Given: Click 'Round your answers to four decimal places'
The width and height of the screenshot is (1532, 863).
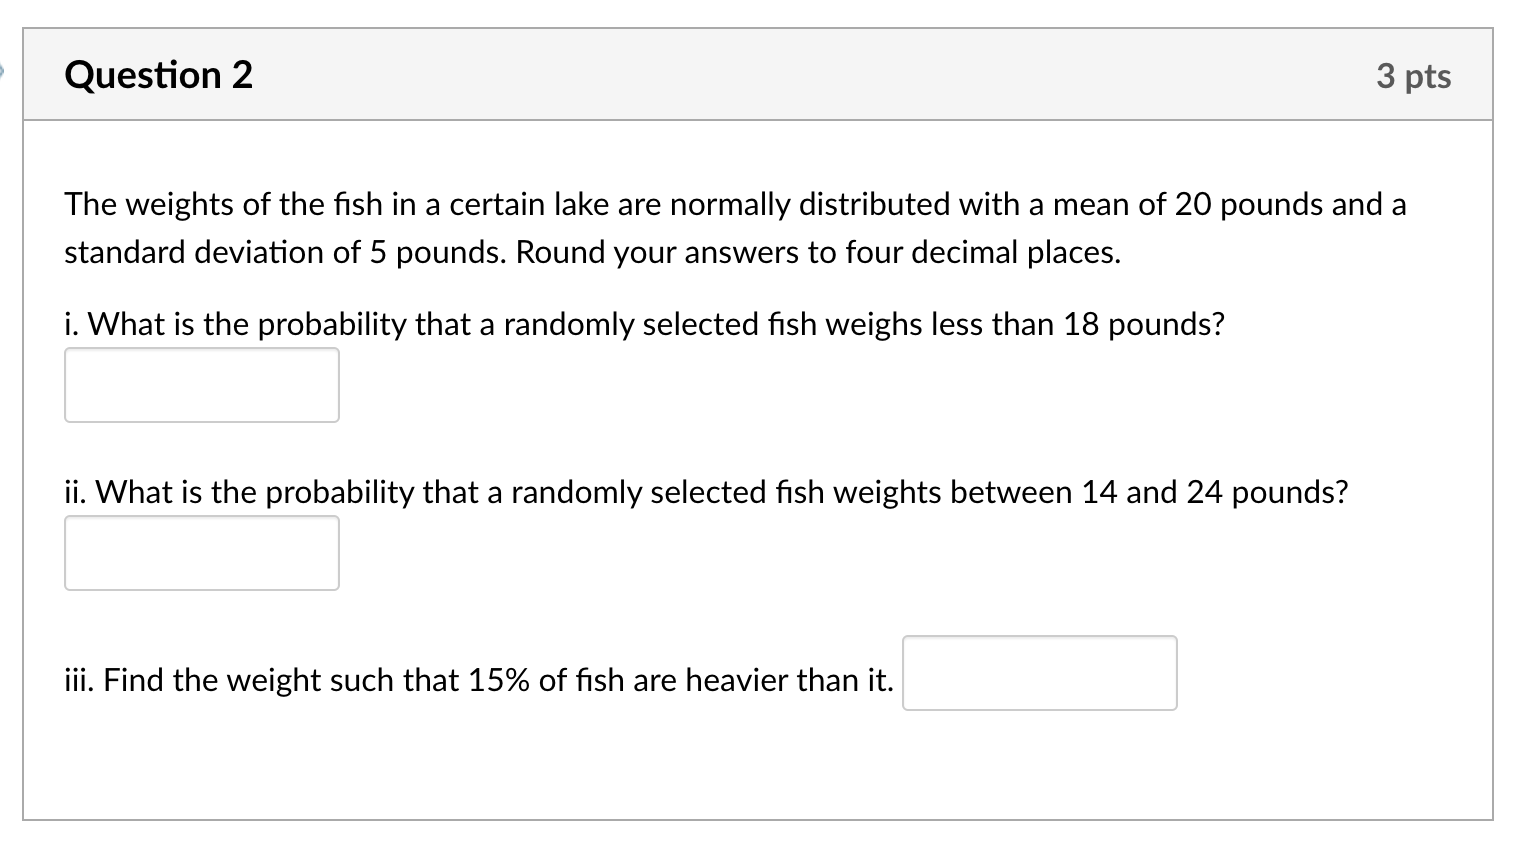Looking at the screenshot, I should (x=818, y=252).
